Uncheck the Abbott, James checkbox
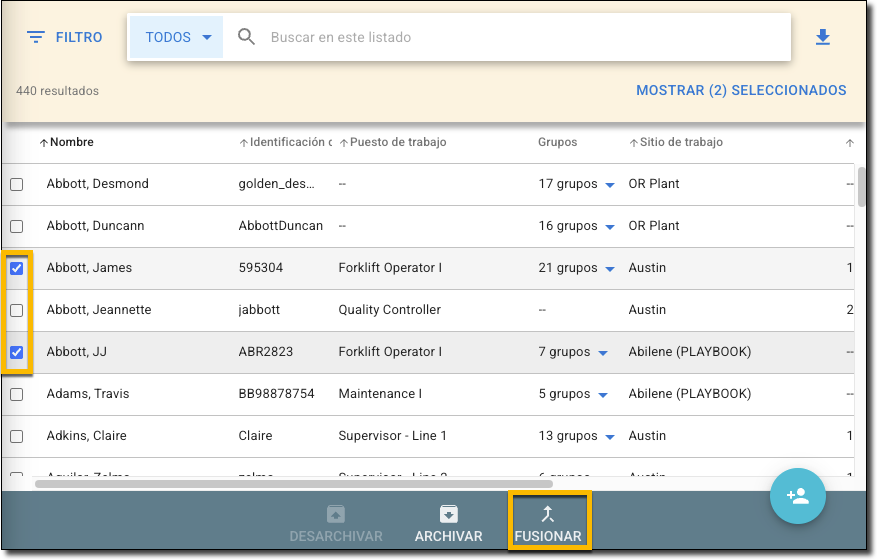This screenshot has height=560, width=877. click(x=17, y=268)
